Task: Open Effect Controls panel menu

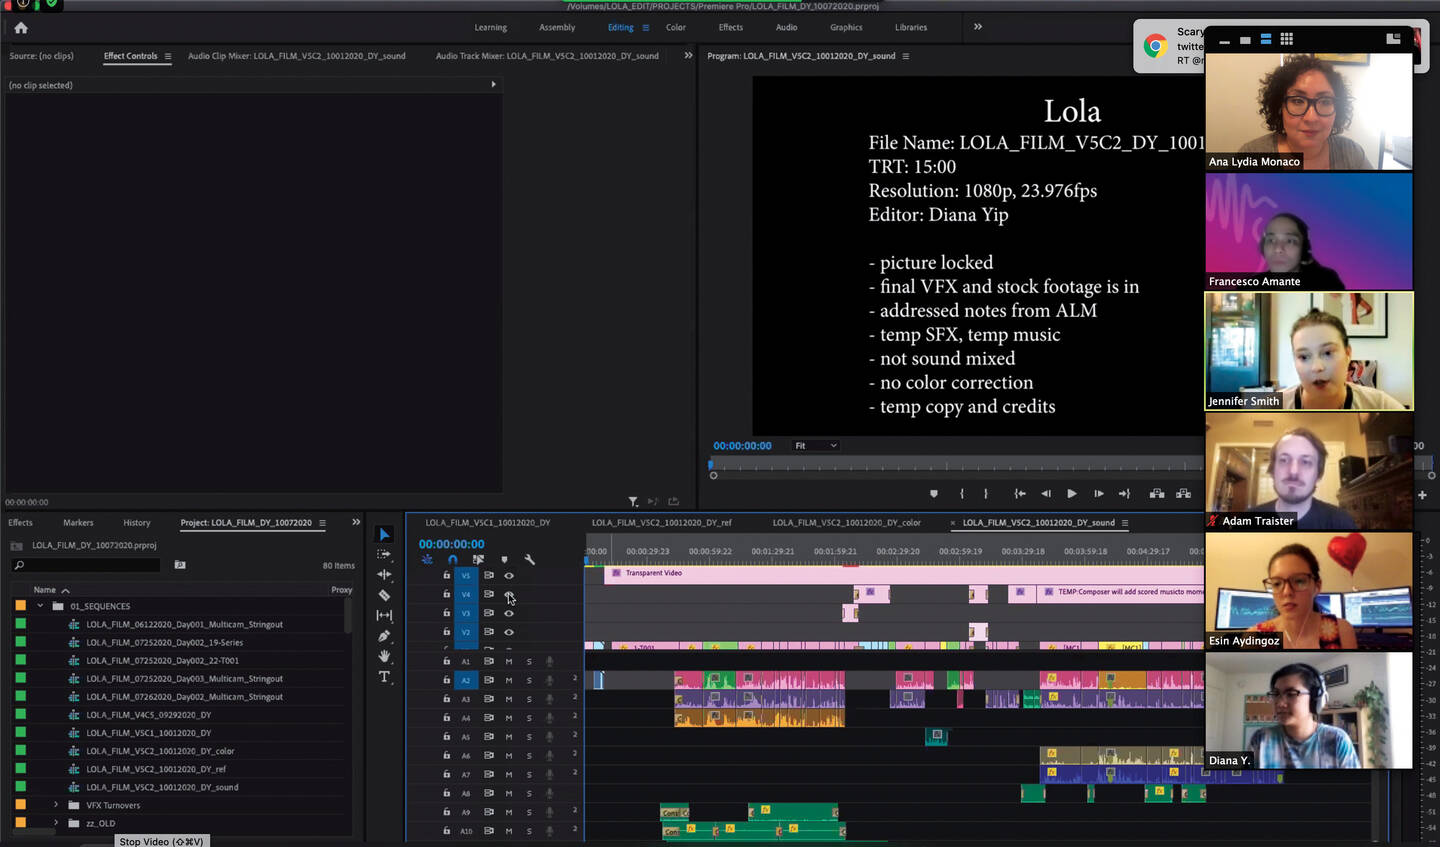Action: click(x=168, y=56)
